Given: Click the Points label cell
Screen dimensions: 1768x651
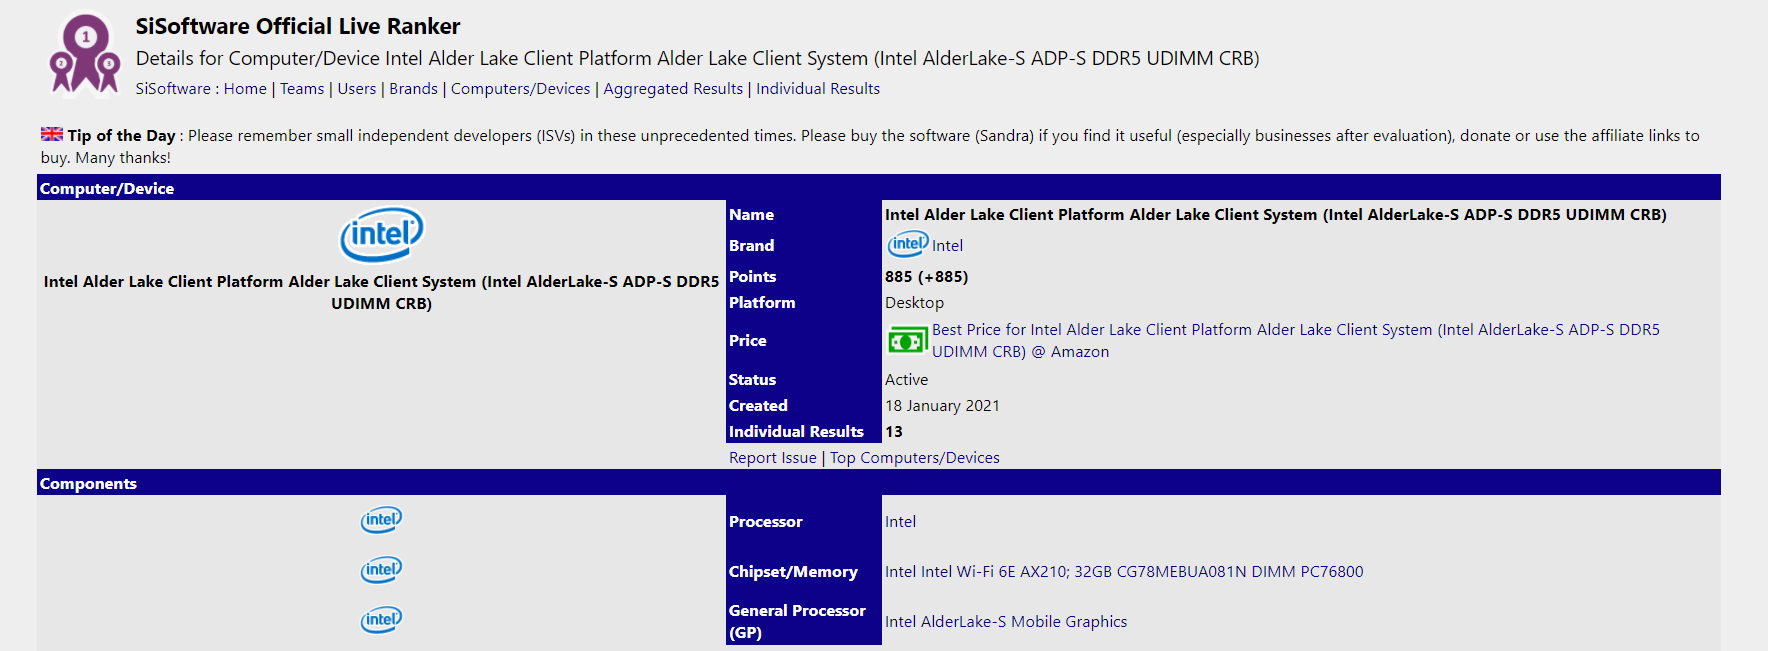Looking at the screenshot, I should [804, 276].
